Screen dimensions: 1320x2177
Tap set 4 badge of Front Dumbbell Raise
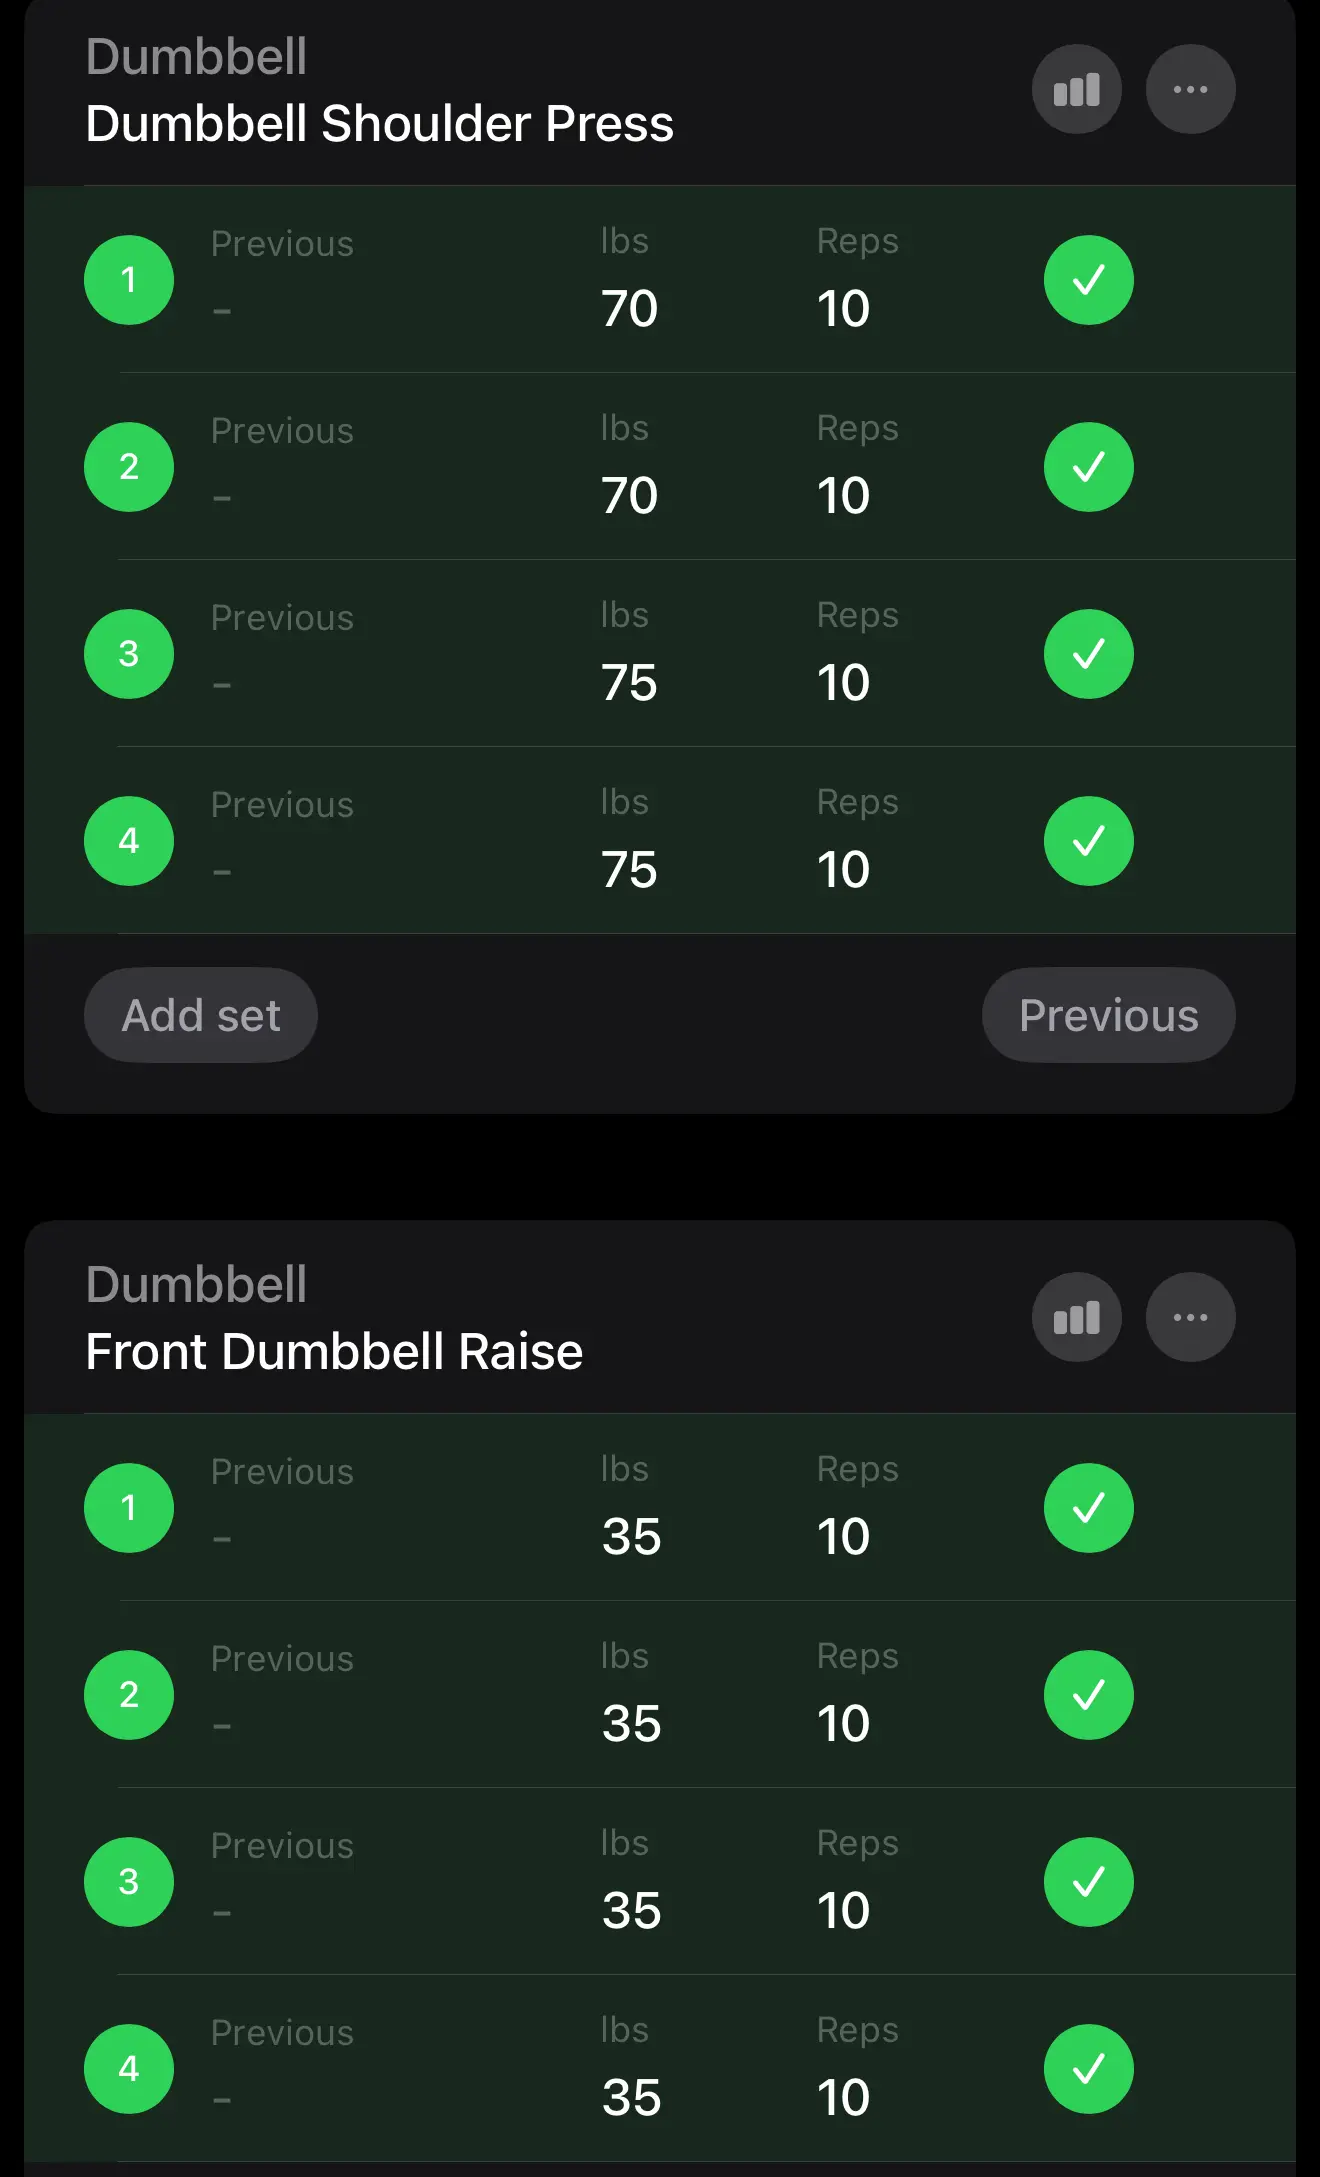(x=129, y=2069)
